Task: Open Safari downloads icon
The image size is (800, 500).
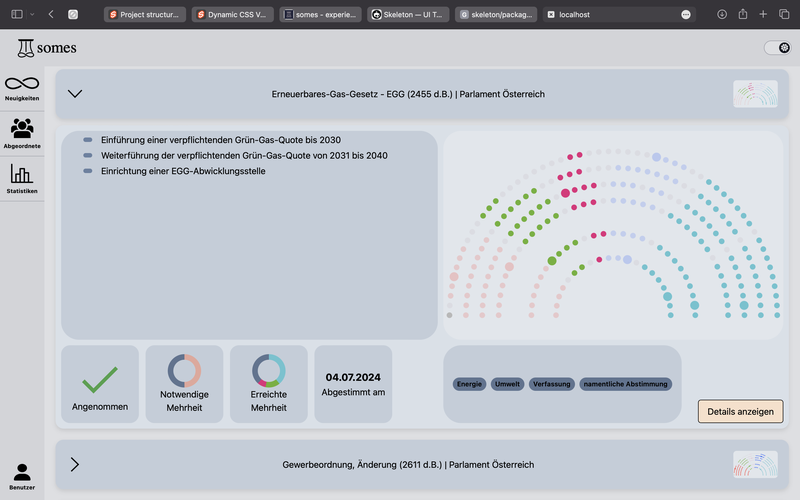Action: click(722, 15)
